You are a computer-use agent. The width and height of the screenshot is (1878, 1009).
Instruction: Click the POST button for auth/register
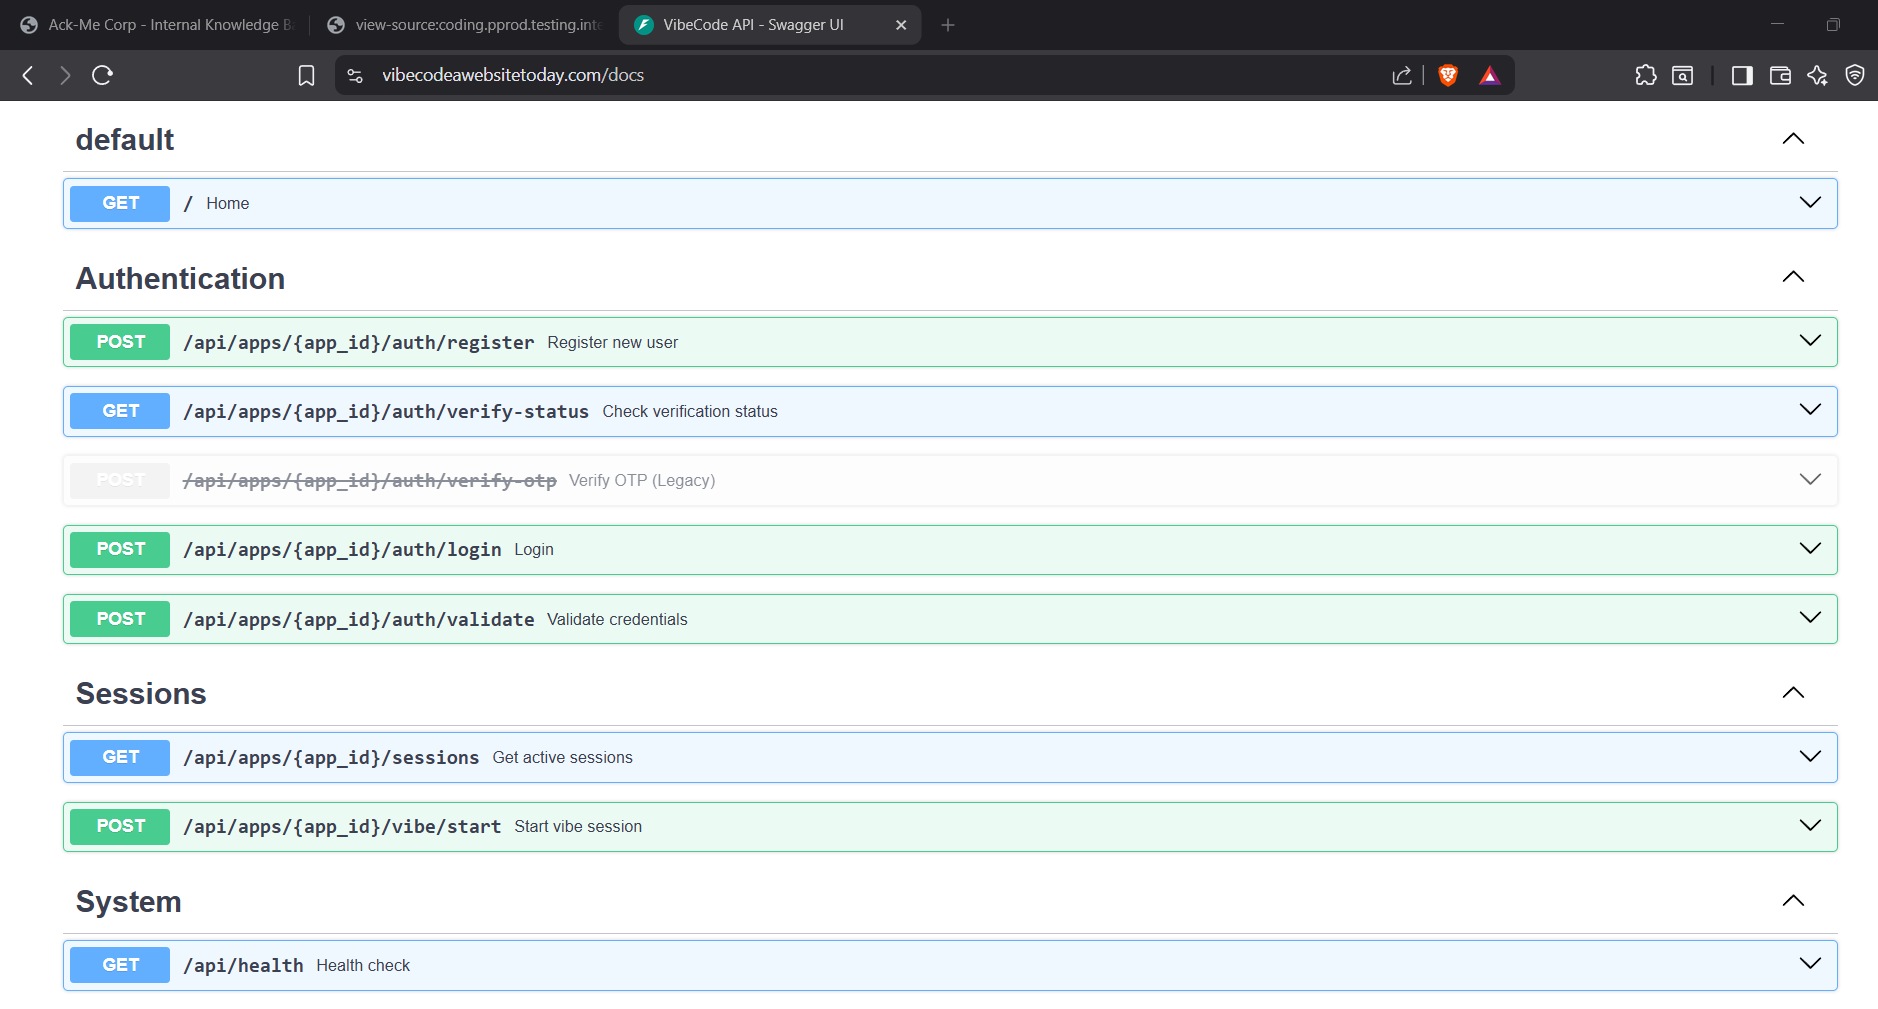[120, 342]
